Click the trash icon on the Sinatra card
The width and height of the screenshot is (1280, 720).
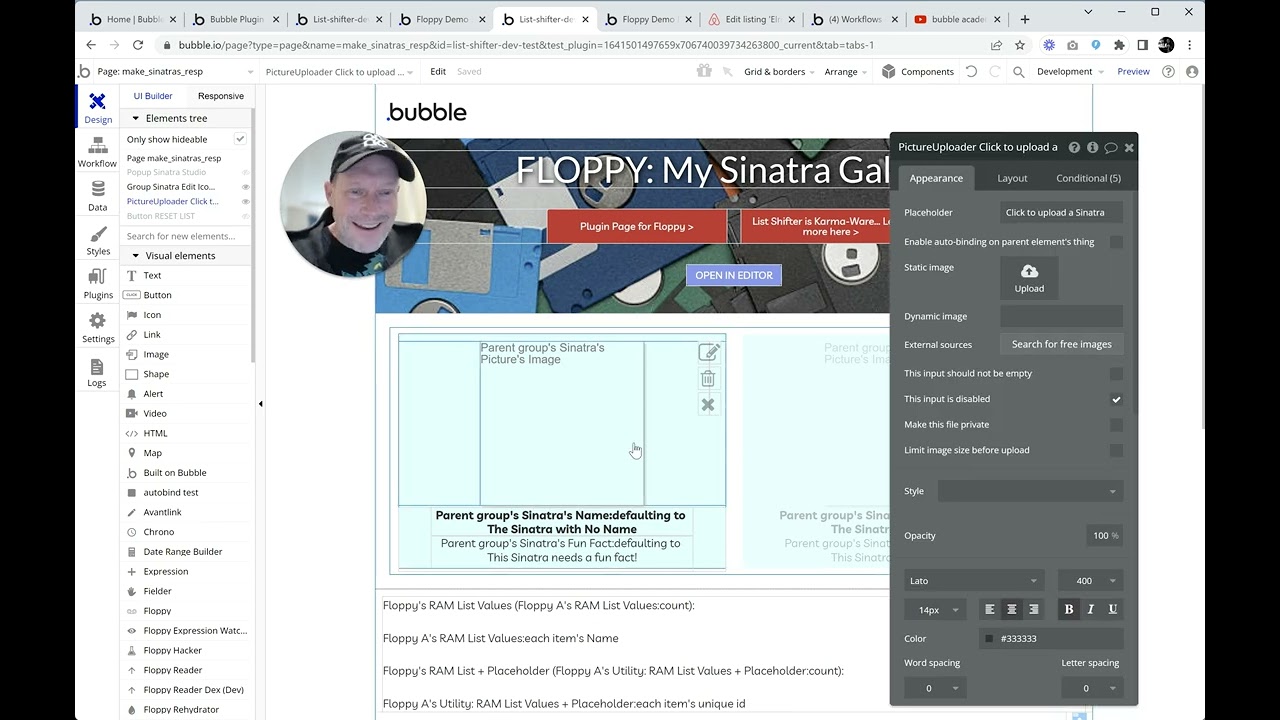point(708,378)
